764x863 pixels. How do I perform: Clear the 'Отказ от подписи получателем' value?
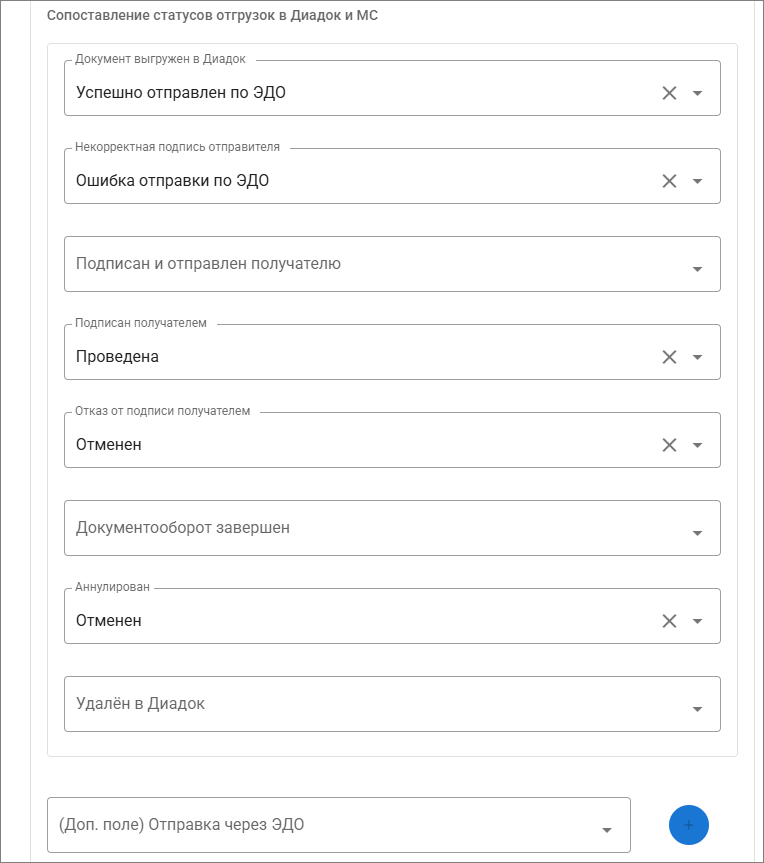pyautogui.click(x=669, y=445)
